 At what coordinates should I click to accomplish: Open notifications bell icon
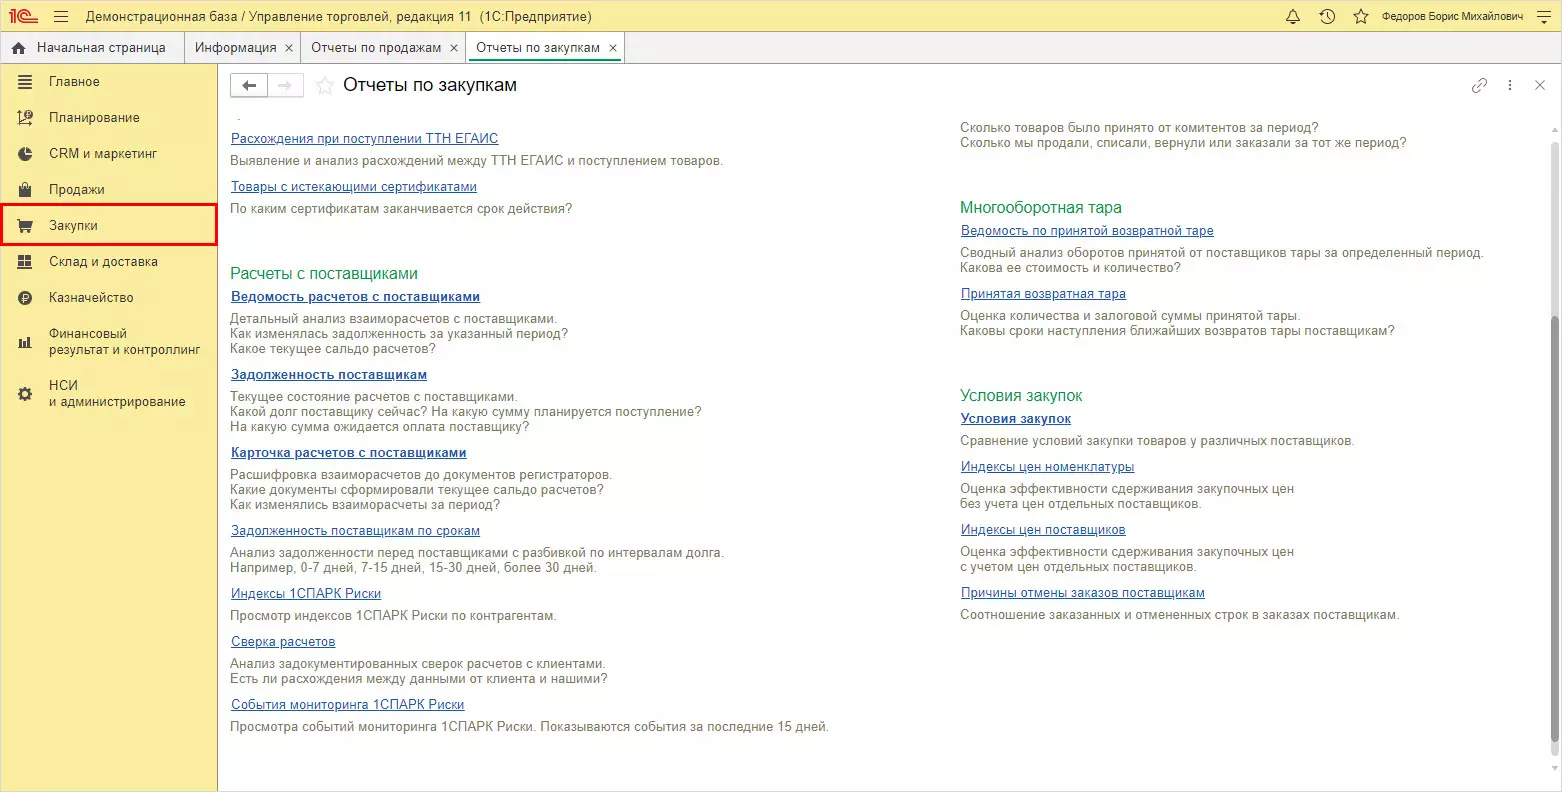pos(1293,17)
